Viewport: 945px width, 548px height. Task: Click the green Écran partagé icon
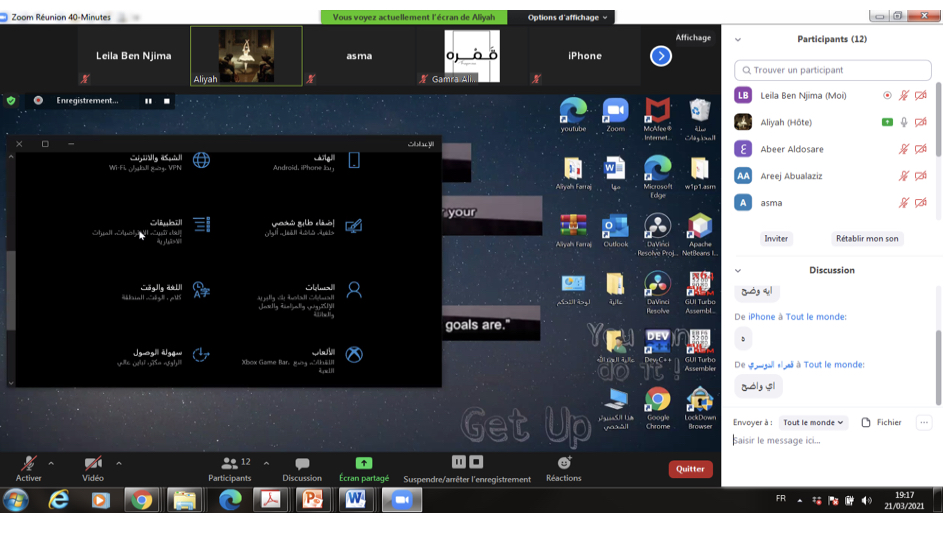pos(364,463)
